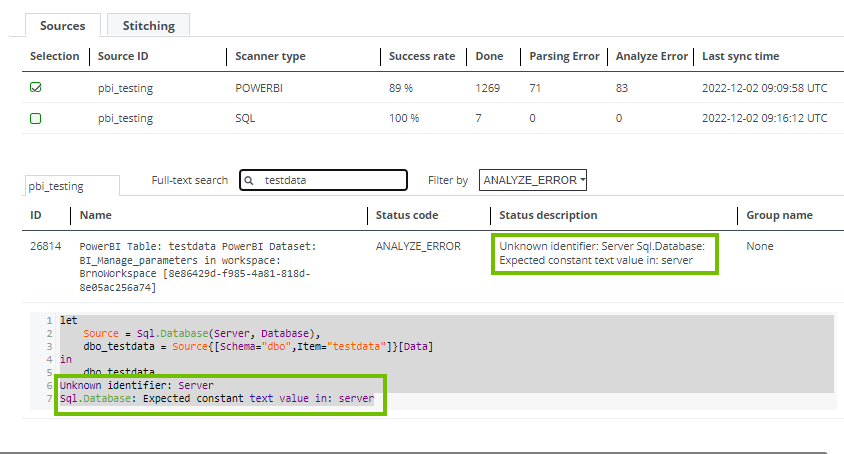Image resolution: width=844 pixels, height=454 pixels.
Task: Select the SQL scanner type cell
Action: [245, 118]
